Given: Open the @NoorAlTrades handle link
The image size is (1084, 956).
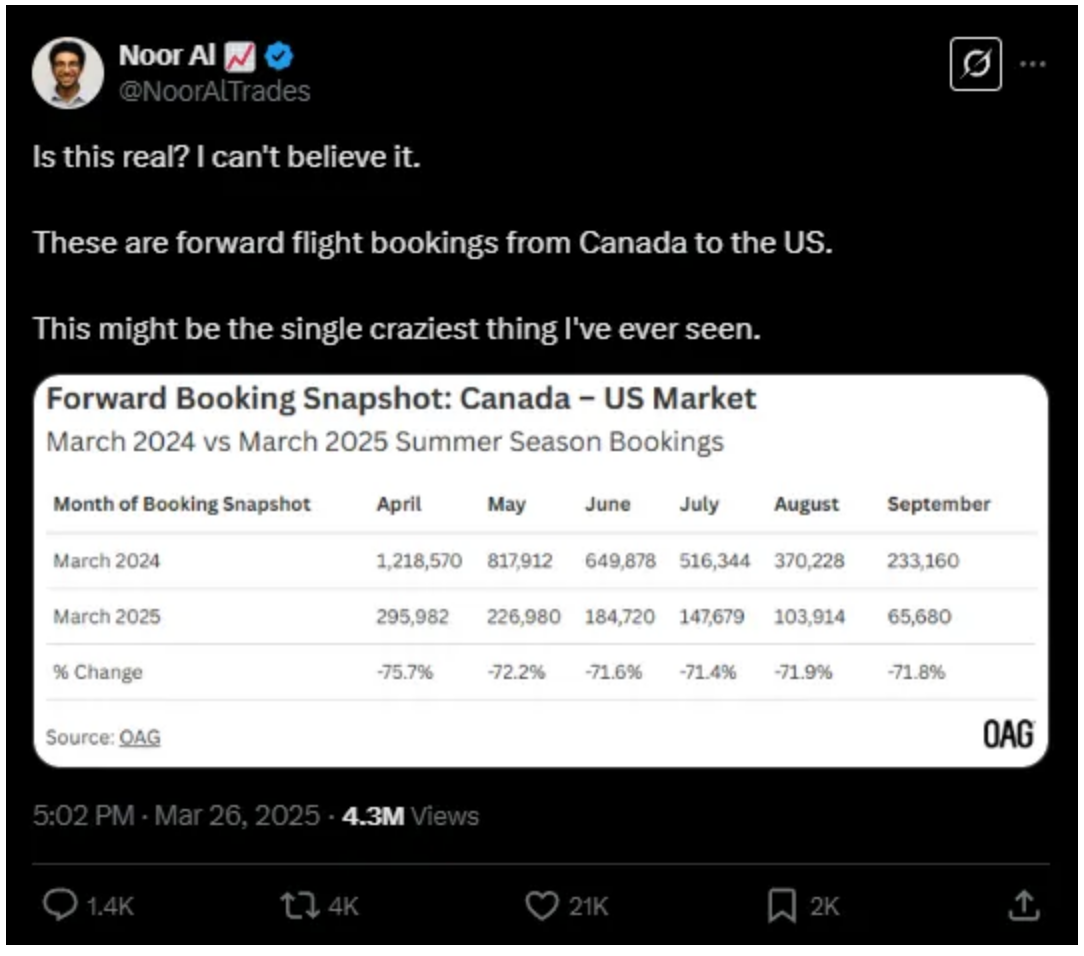Looking at the screenshot, I should click(x=214, y=91).
